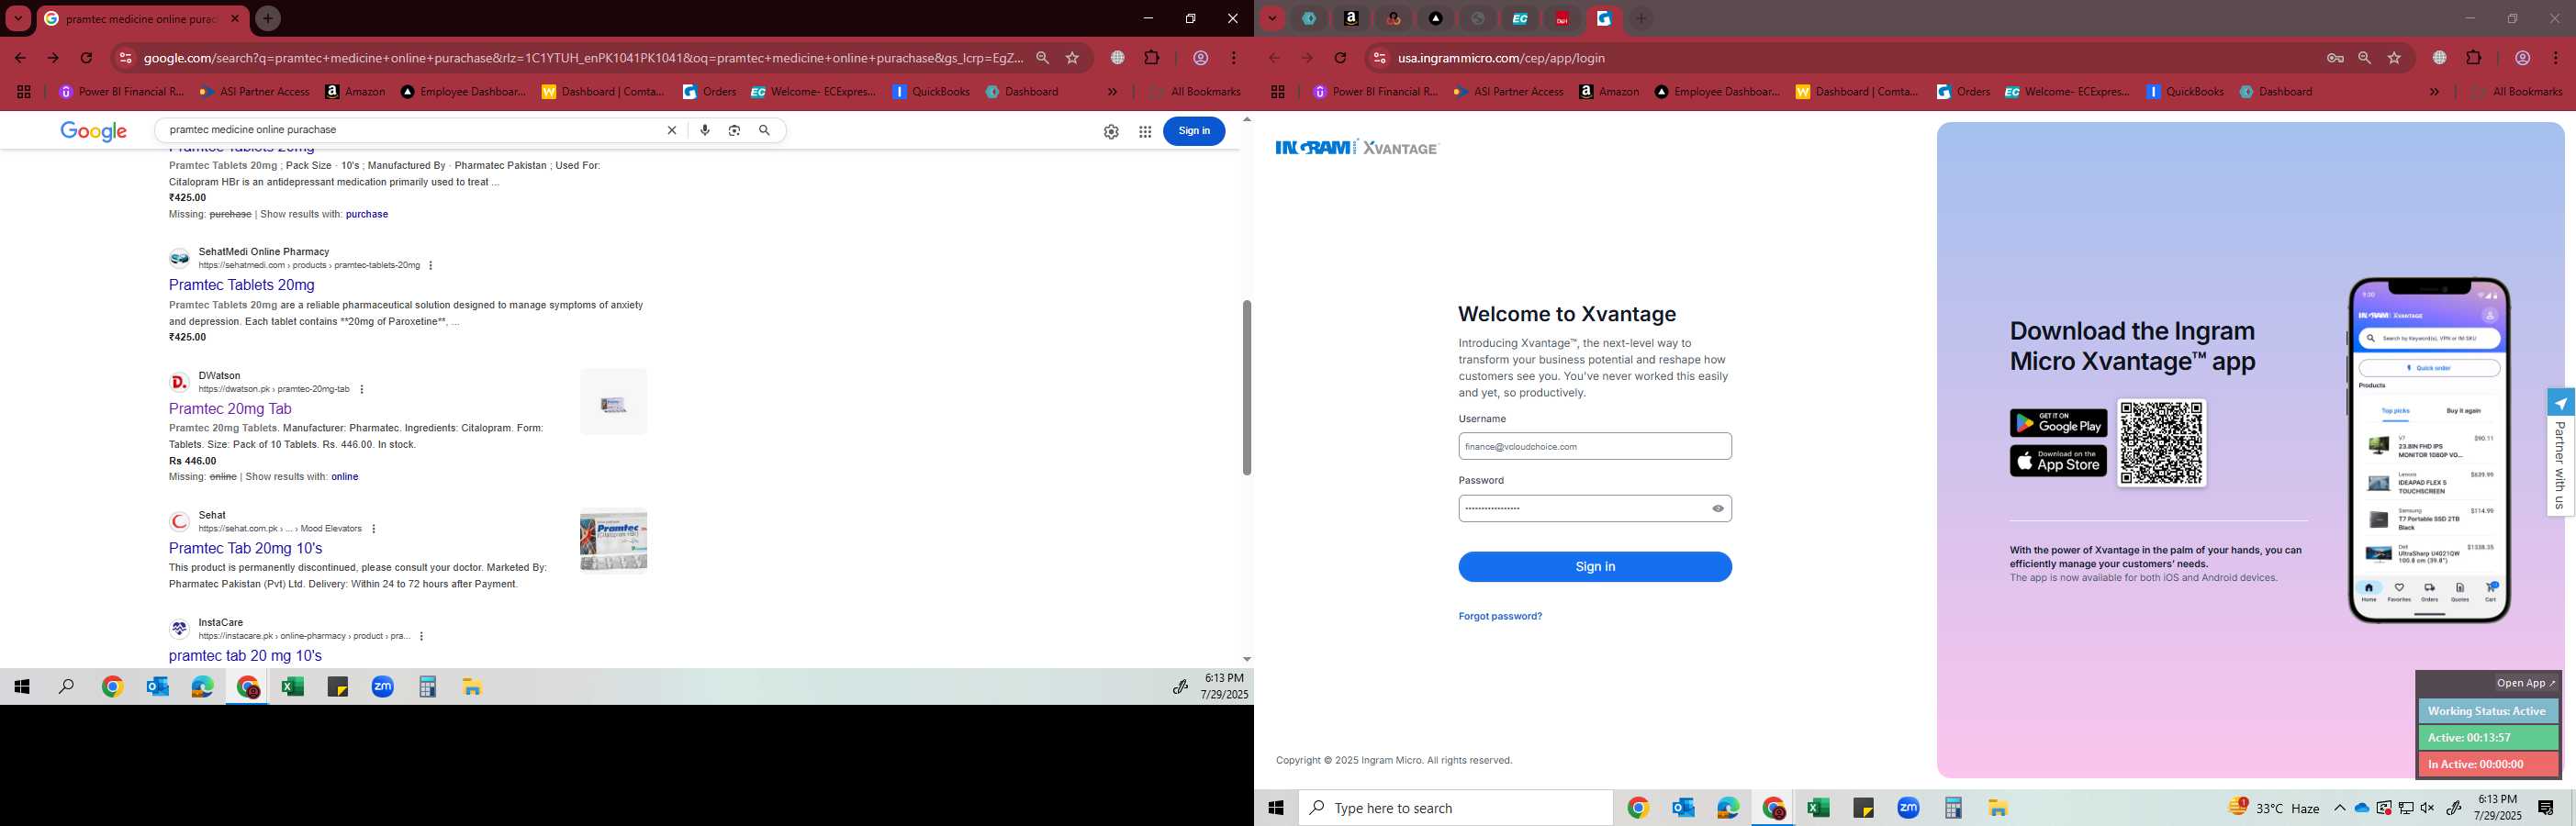
Task: Open options for DWatson result
Action: click(361, 389)
